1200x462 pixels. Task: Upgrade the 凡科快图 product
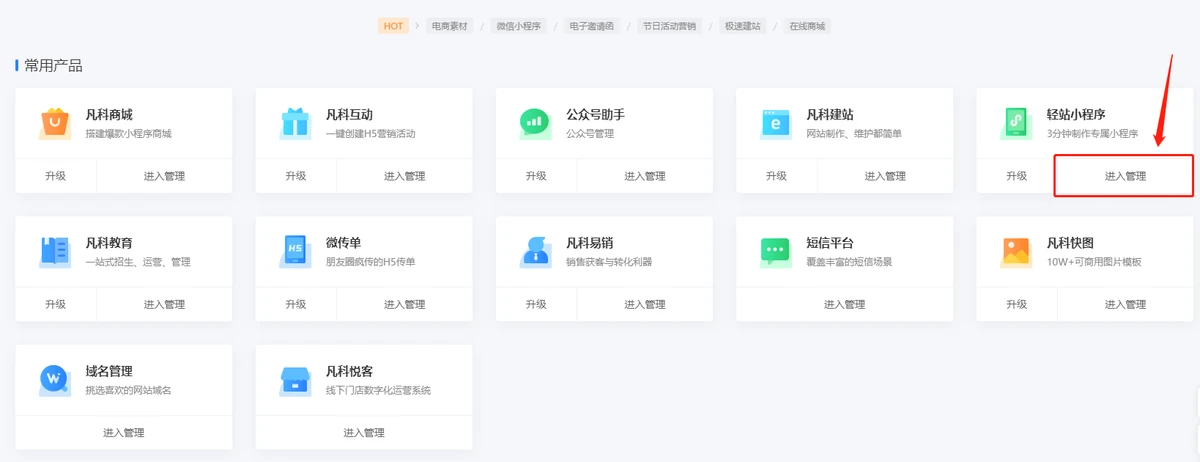click(x=1016, y=304)
